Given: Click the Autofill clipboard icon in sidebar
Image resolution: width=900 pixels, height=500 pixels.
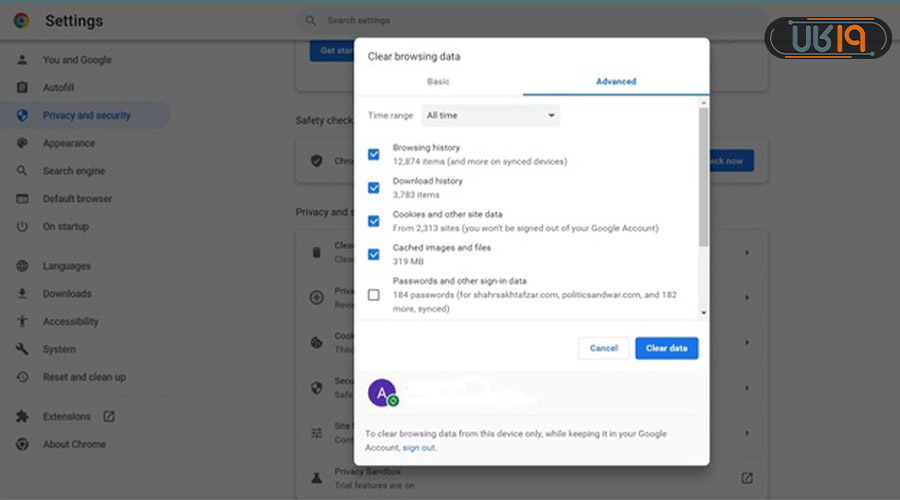Looking at the screenshot, I should click(22, 88).
